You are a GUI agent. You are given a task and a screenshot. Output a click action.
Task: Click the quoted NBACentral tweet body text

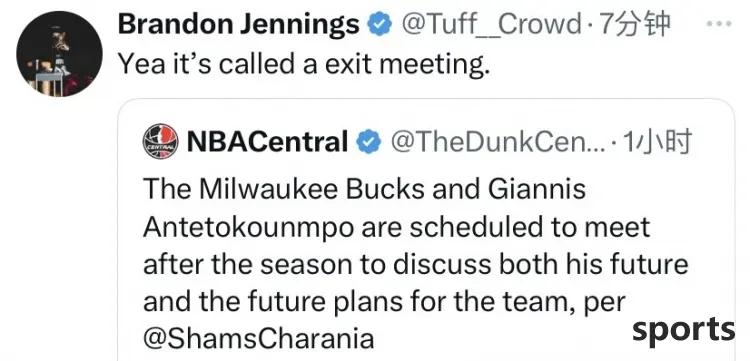pyautogui.click(x=415, y=264)
